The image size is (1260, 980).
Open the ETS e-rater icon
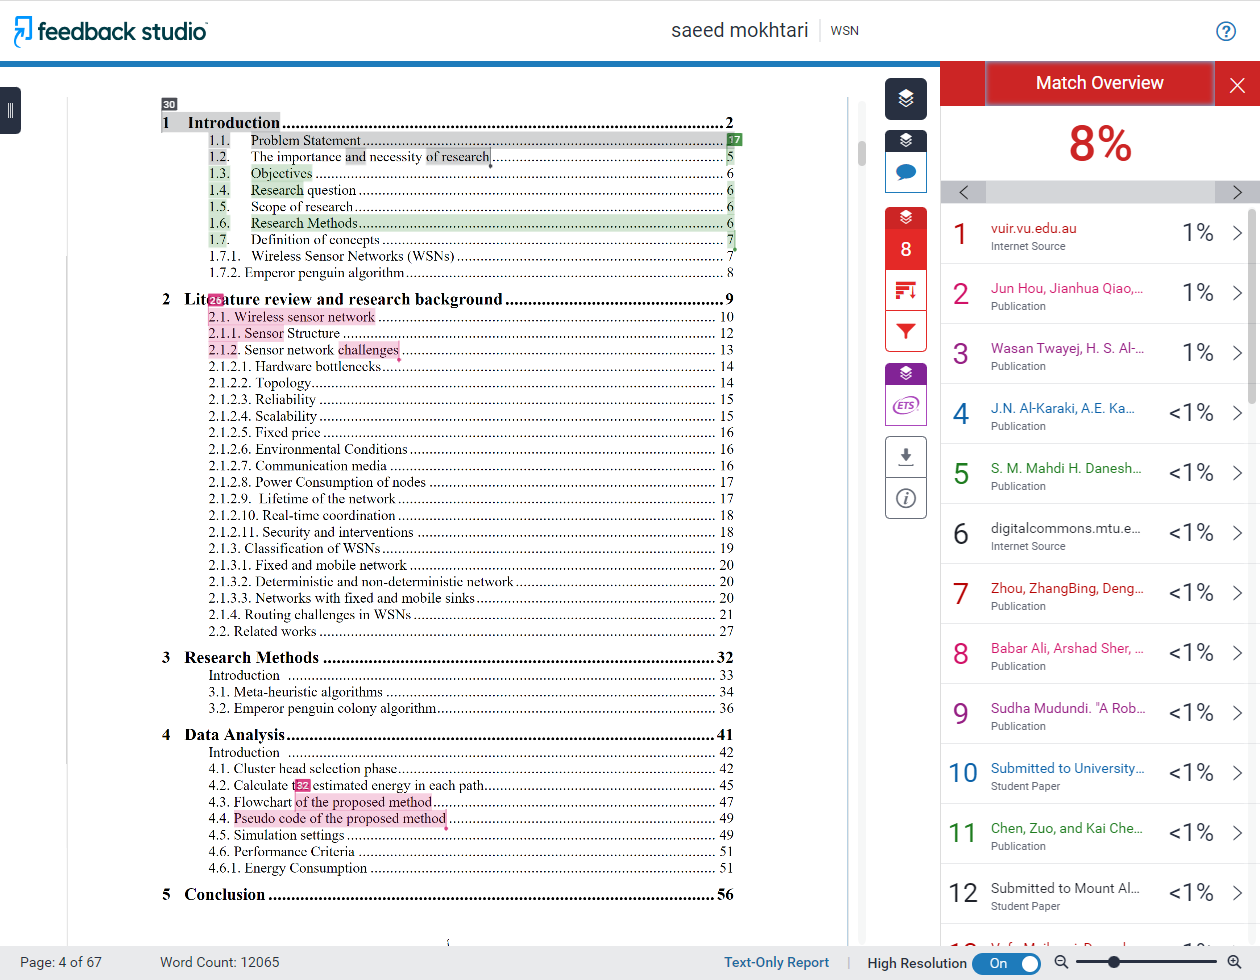tap(905, 405)
